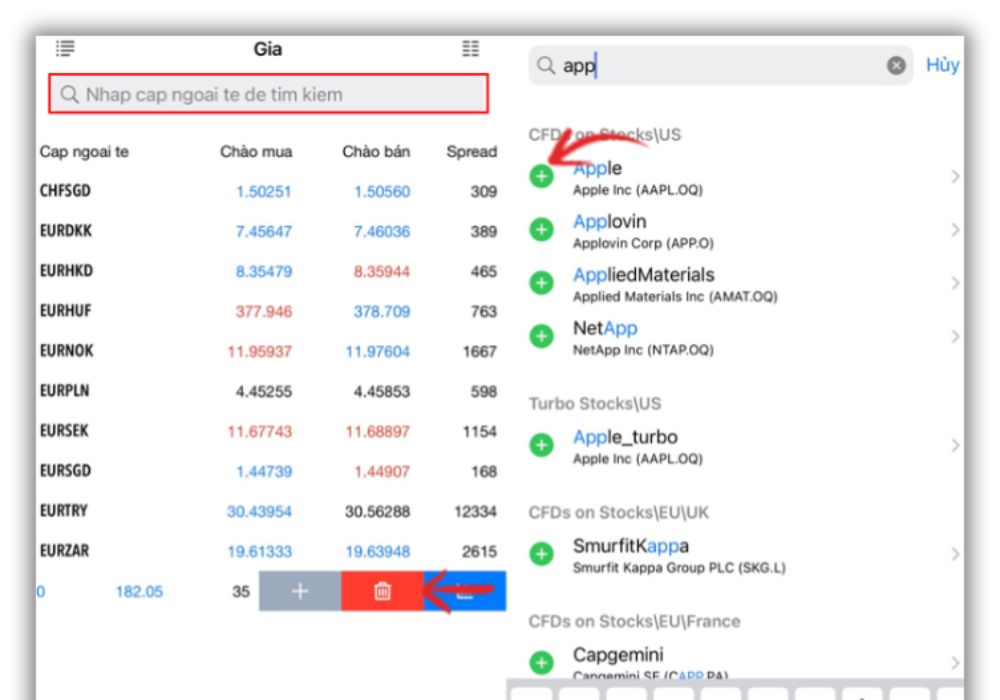Click the Cap ngoai te header
The height and width of the screenshot is (700, 1000).
point(84,152)
